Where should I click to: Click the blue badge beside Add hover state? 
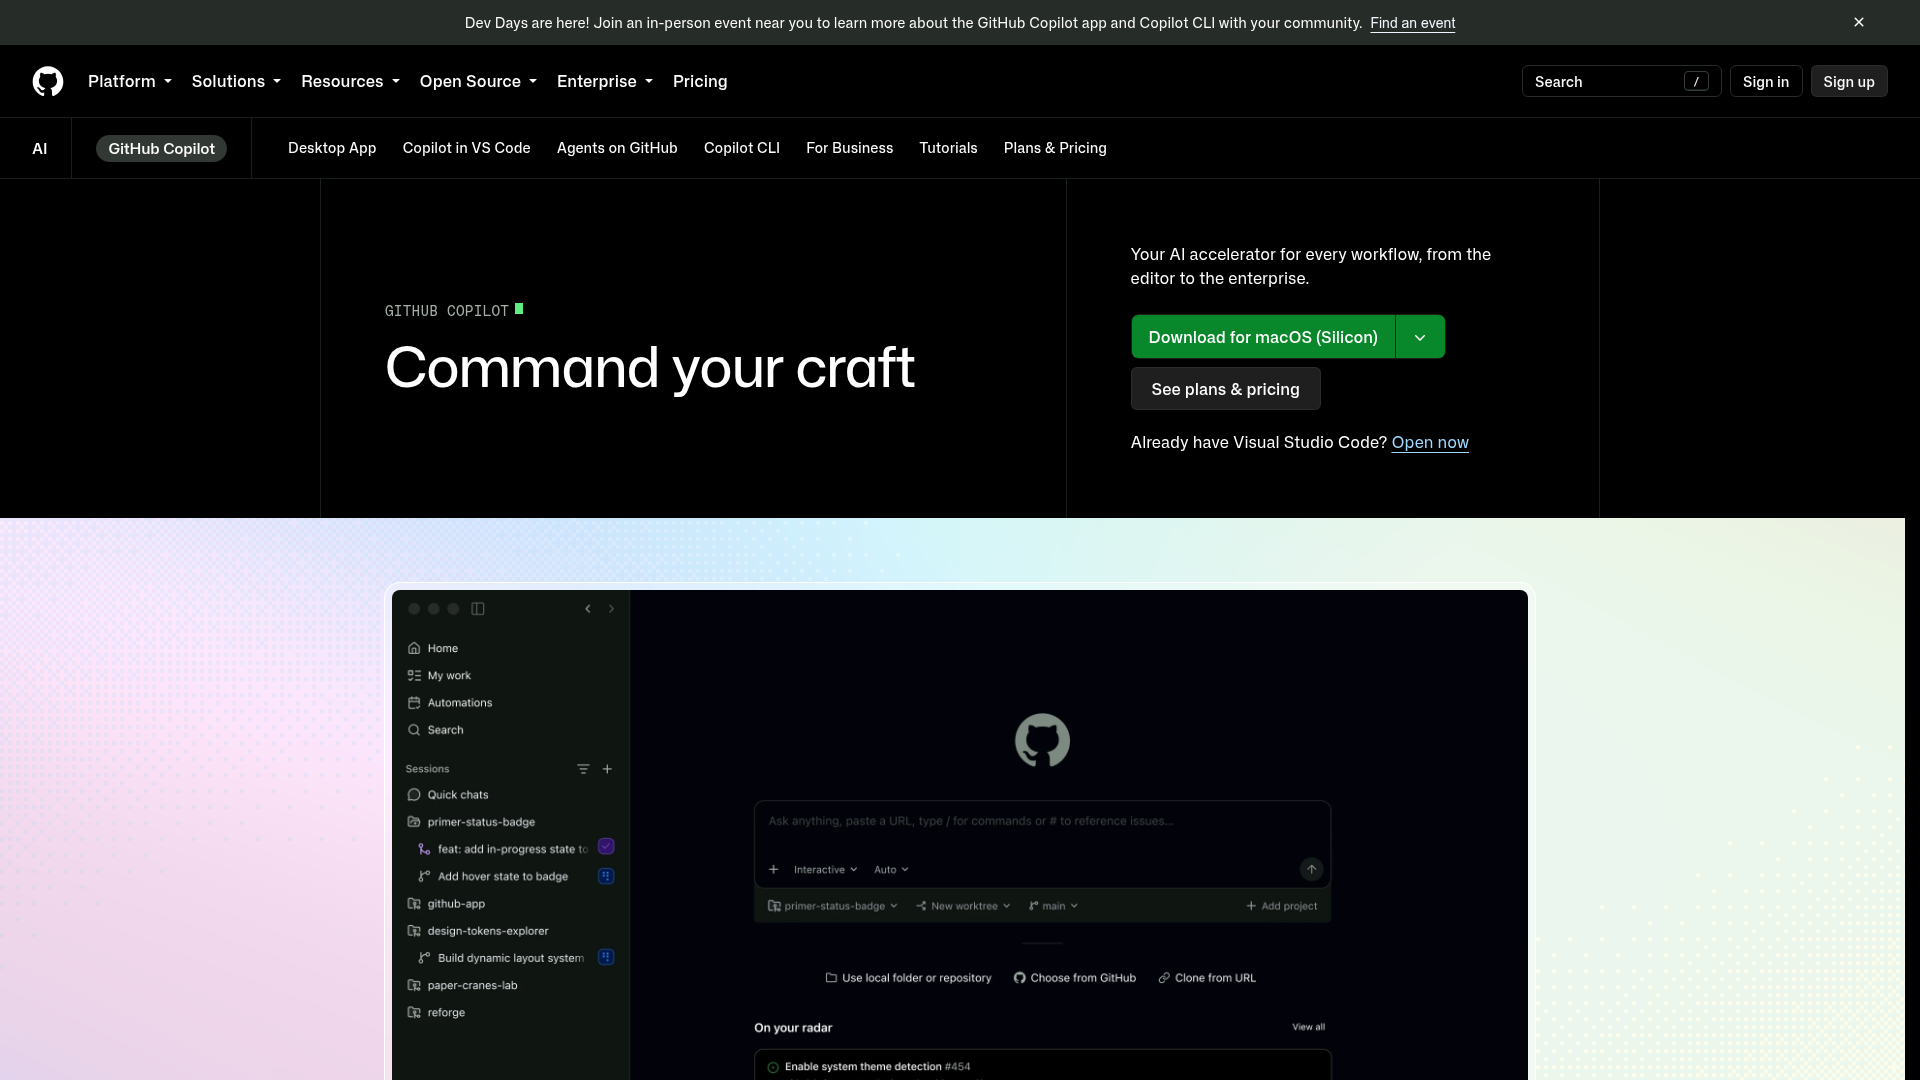click(606, 877)
